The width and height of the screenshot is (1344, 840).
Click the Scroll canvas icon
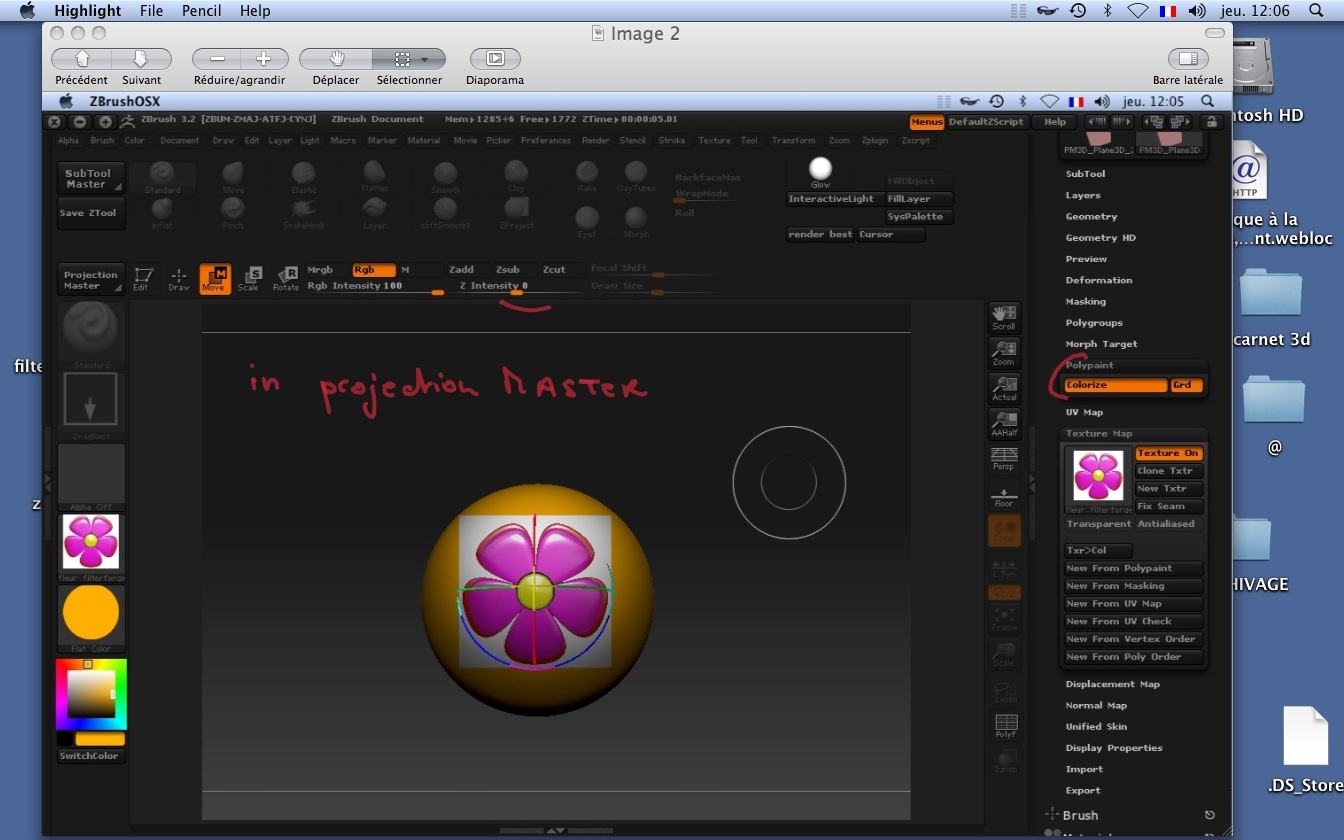tap(1004, 317)
